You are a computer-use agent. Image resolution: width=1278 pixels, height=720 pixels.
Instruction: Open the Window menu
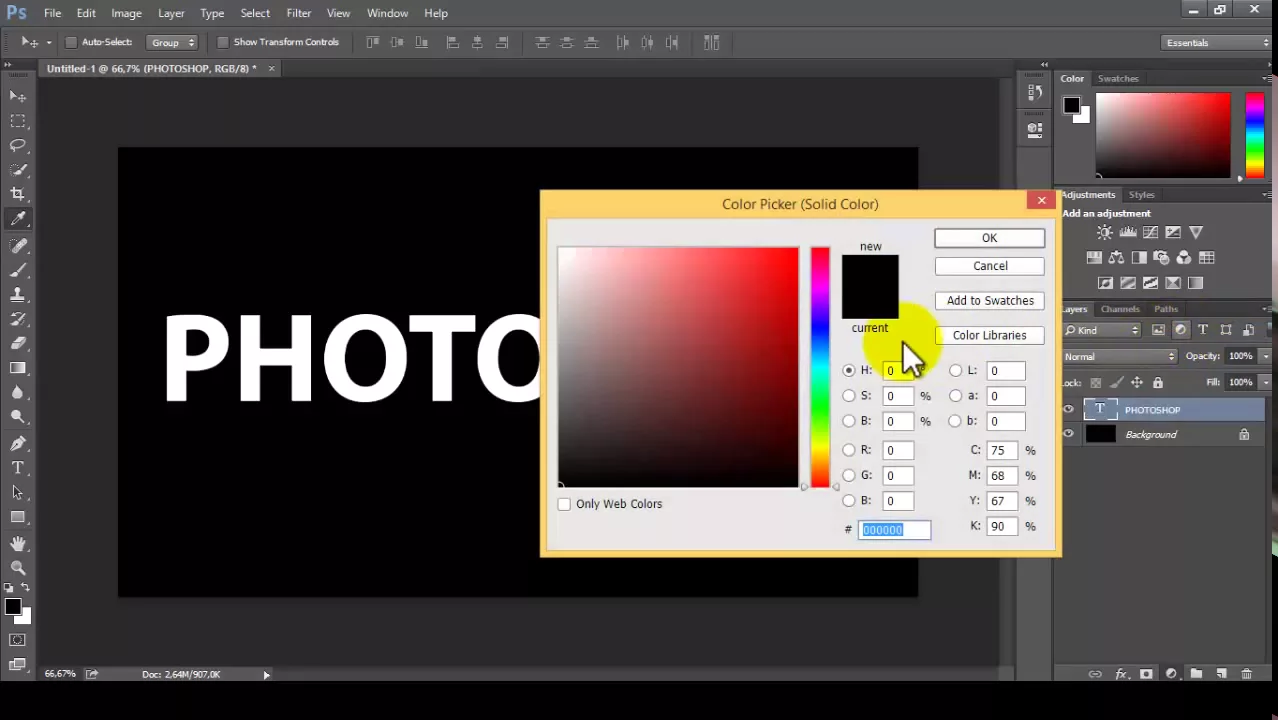pos(387,13)
